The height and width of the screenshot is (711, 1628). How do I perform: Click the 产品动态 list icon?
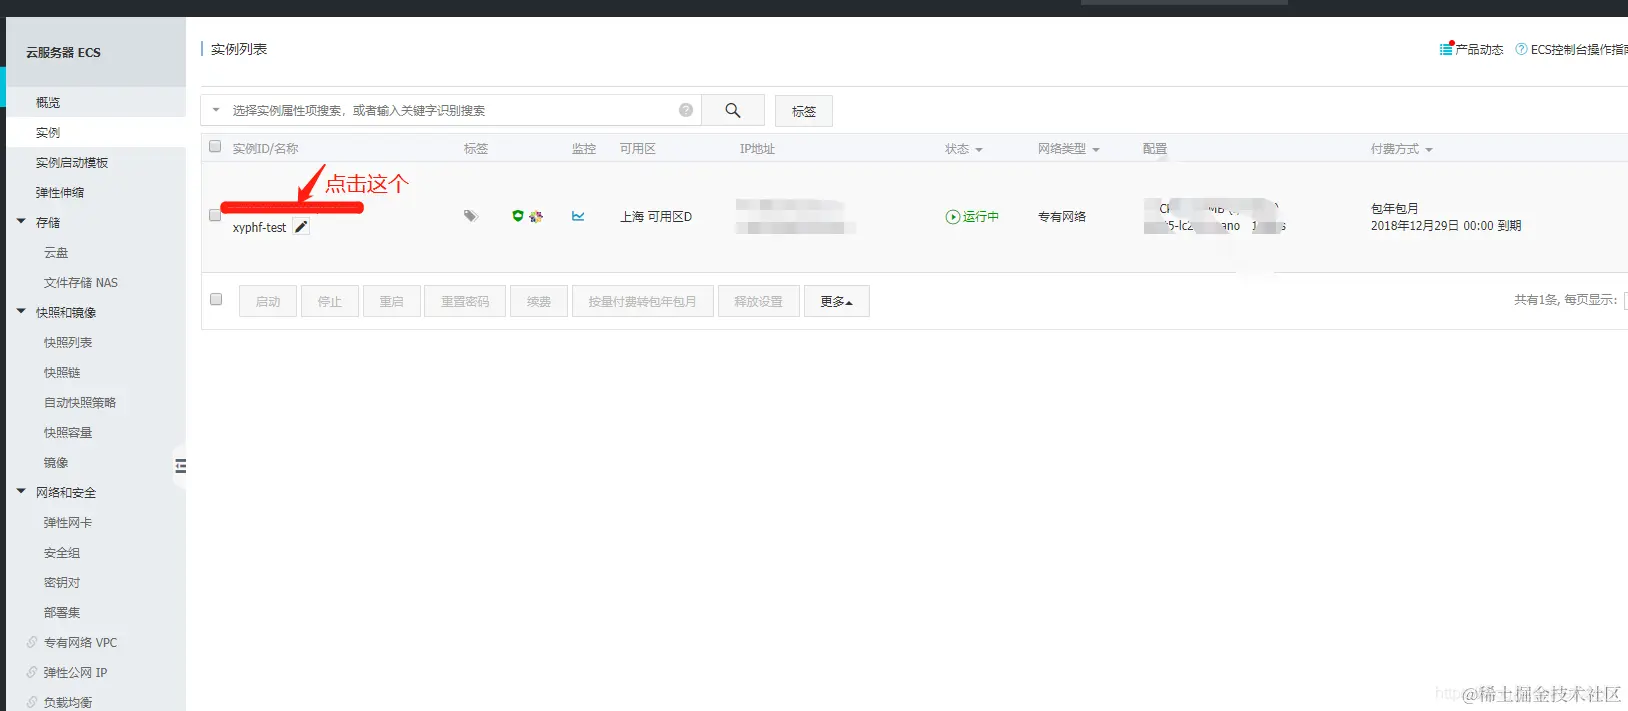(x=1446, y=49)
